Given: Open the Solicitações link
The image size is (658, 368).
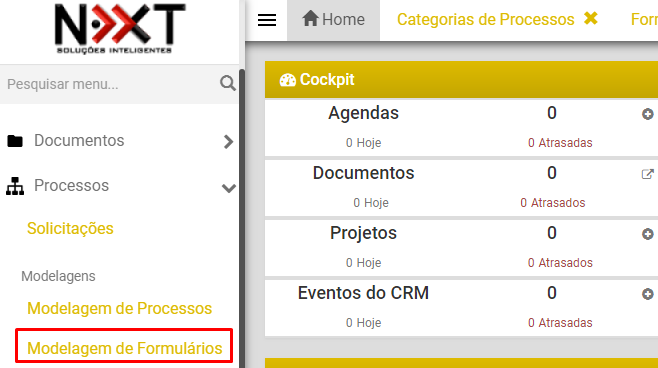Looking at the screenshot, I should [x=70, y=228].
